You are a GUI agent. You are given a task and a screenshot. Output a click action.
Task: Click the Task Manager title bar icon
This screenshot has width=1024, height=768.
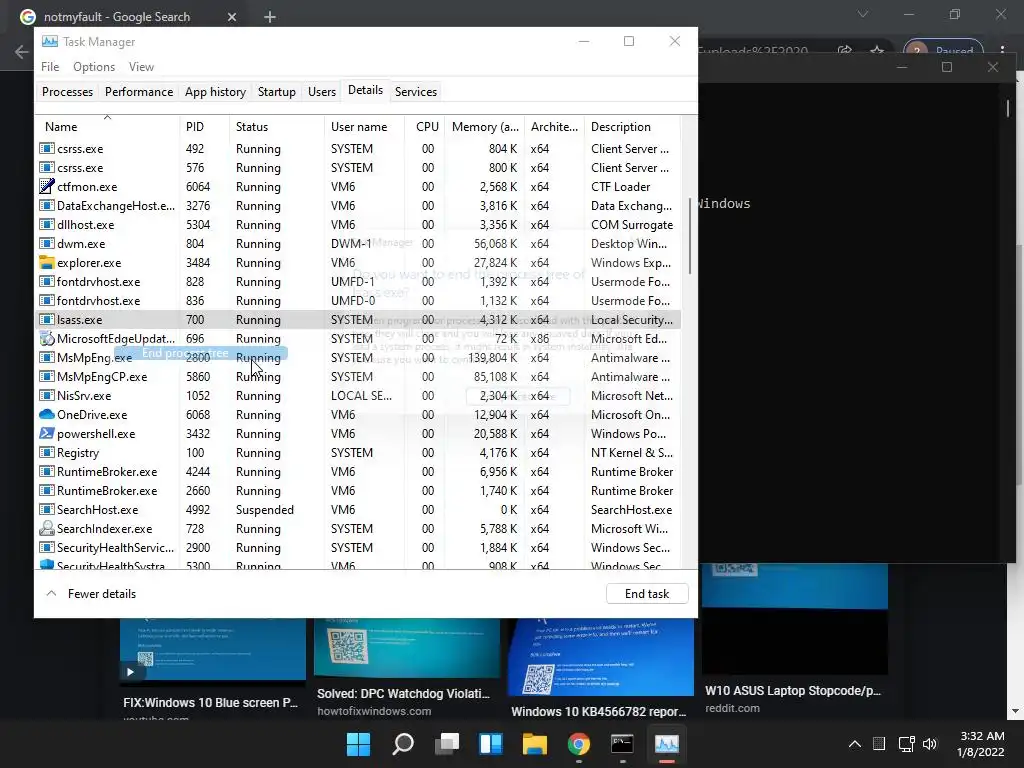click(x=50, y=42)
